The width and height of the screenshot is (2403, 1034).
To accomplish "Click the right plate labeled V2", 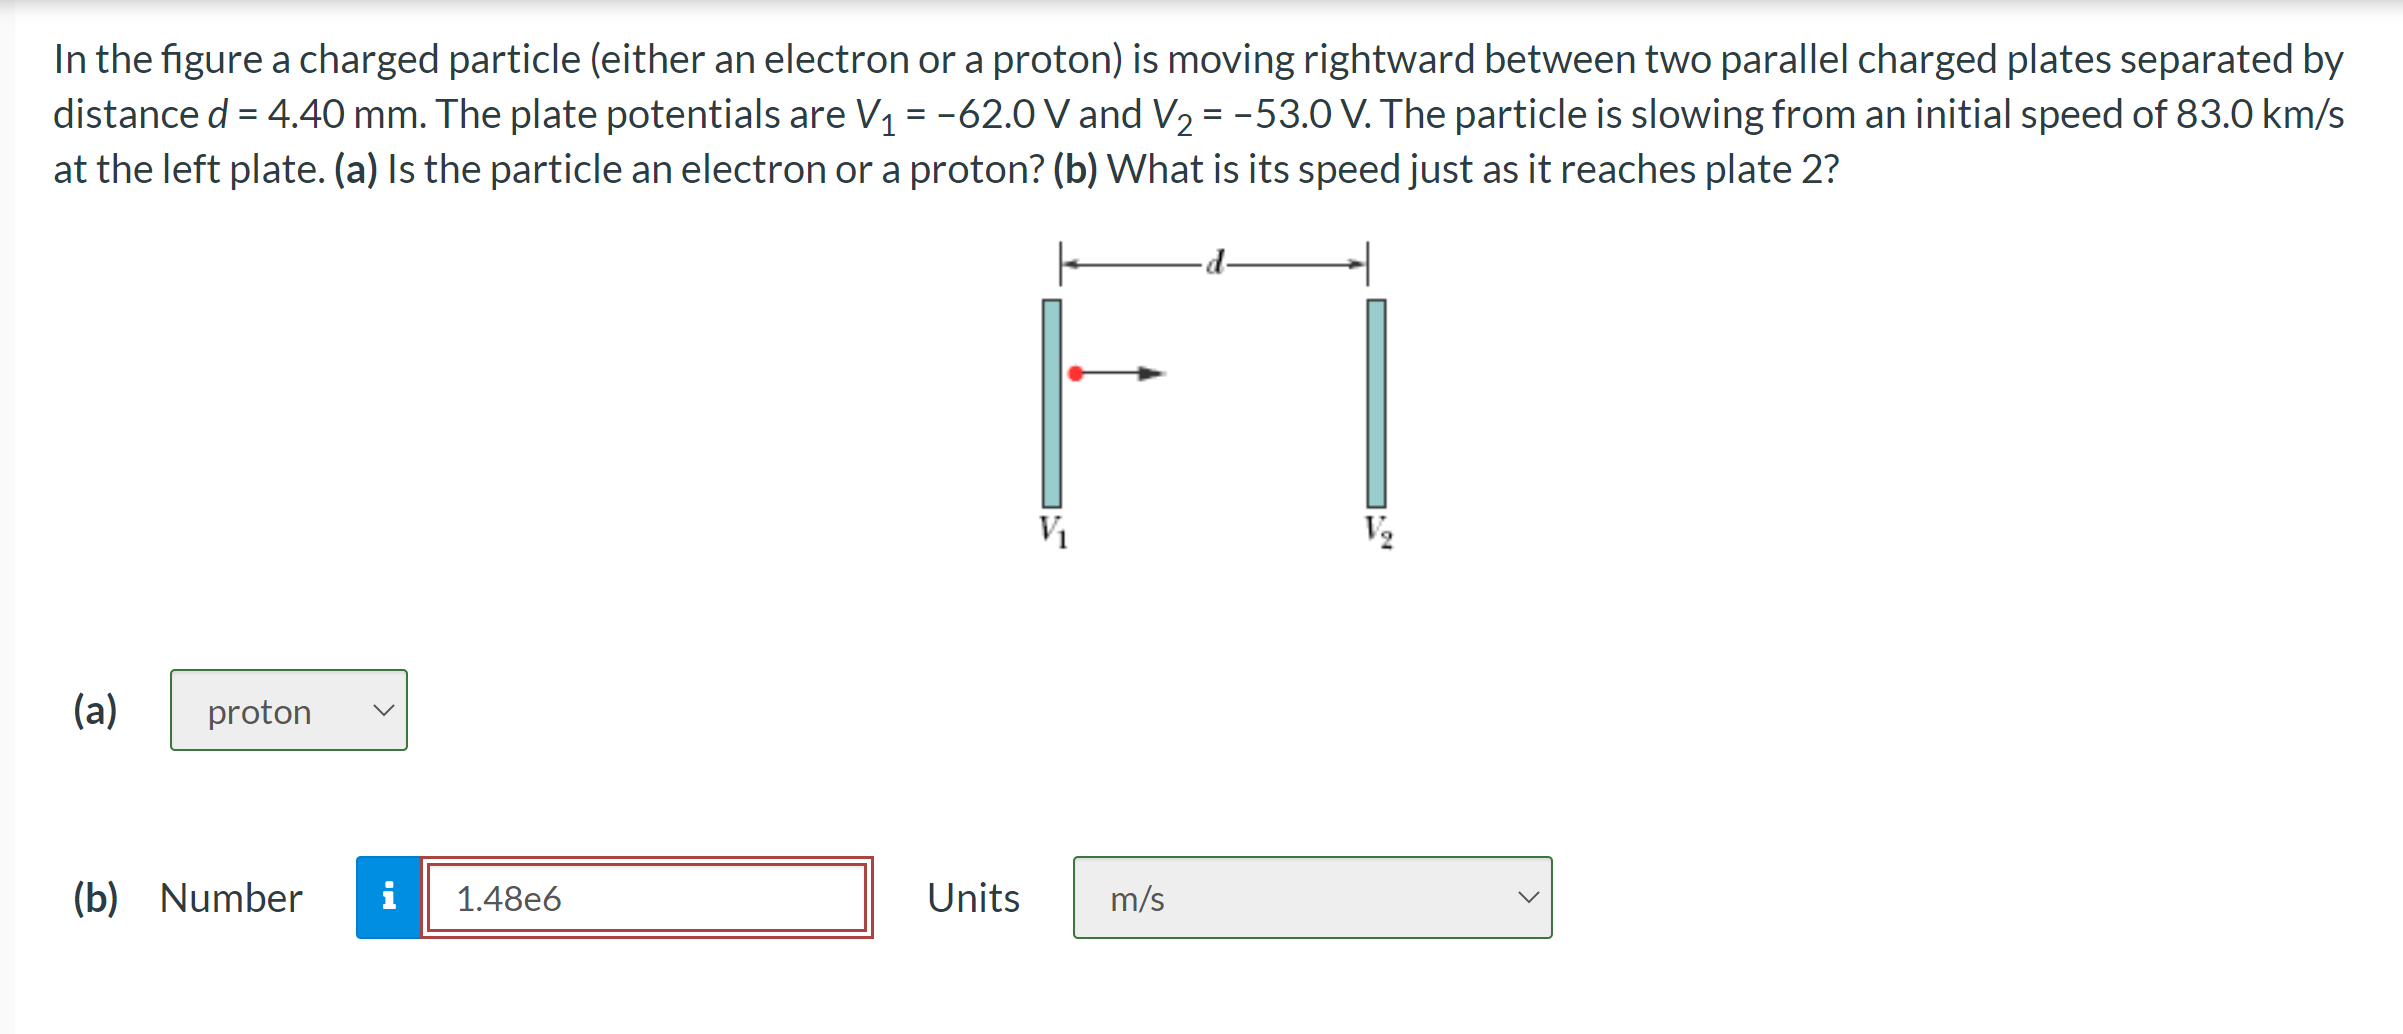I will [1376, 400].
